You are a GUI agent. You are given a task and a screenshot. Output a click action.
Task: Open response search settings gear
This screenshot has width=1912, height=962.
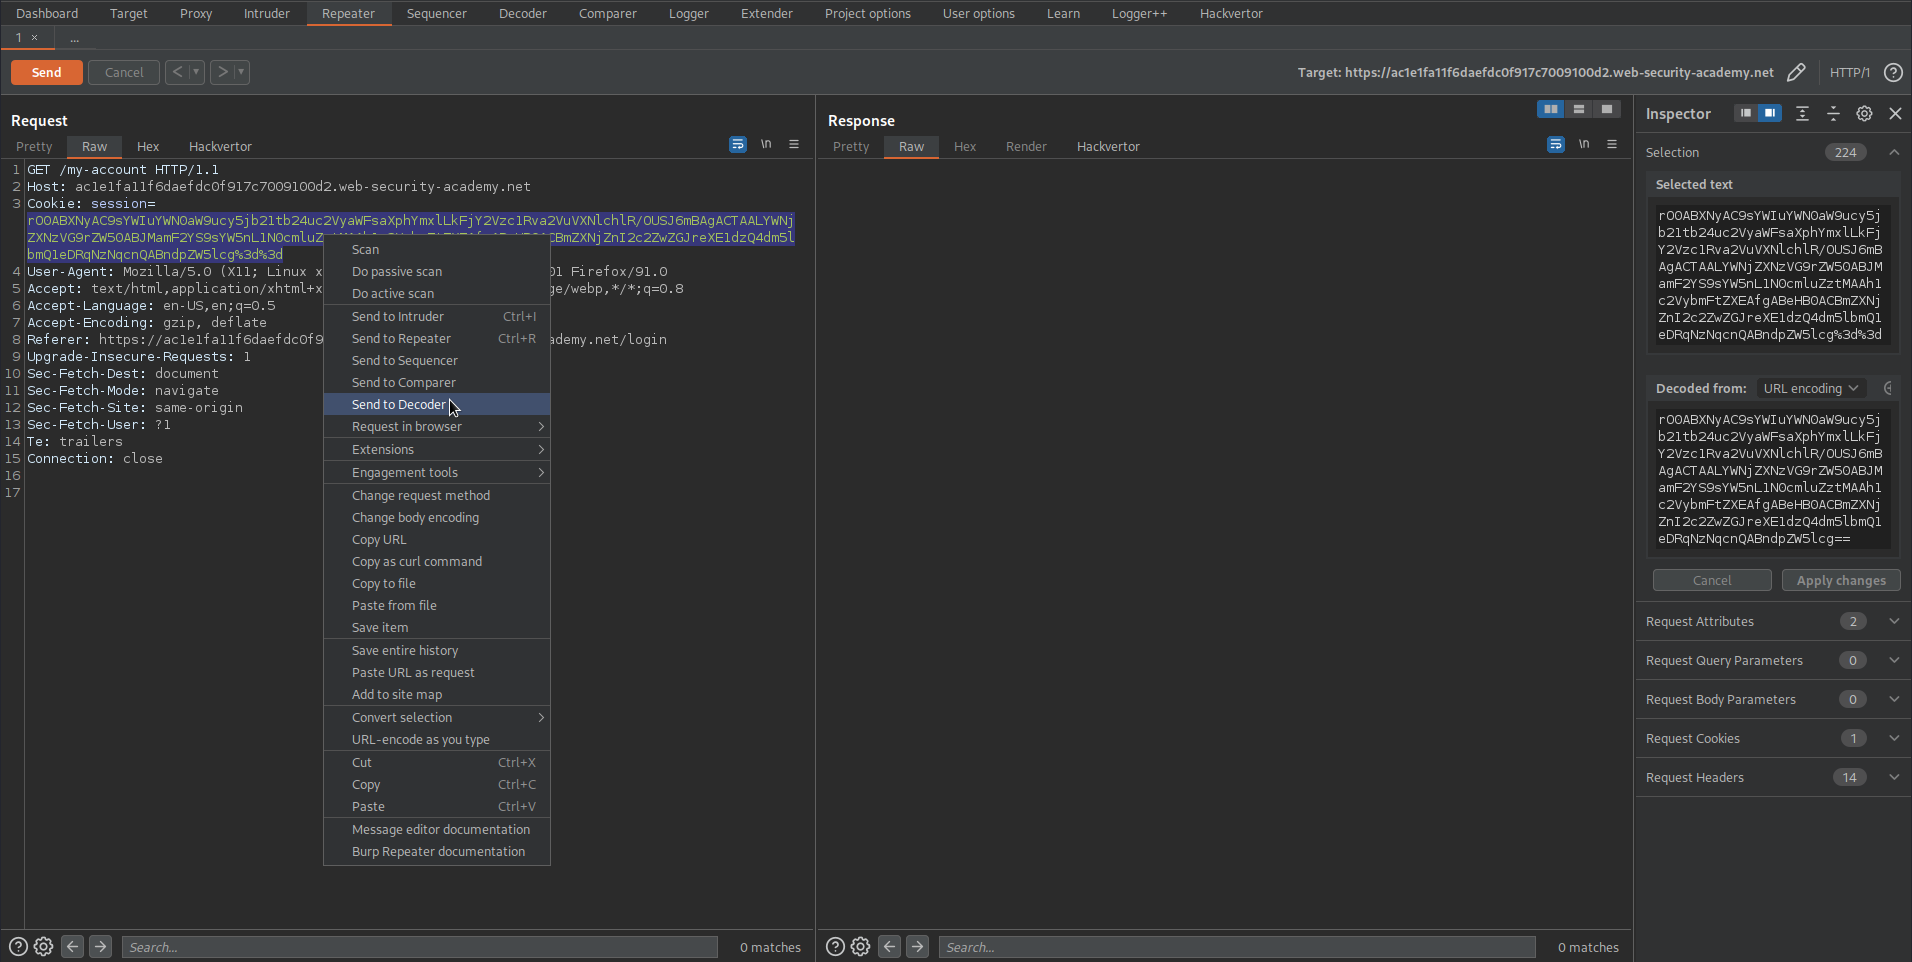pyautogui.click(x=860, y=946)
